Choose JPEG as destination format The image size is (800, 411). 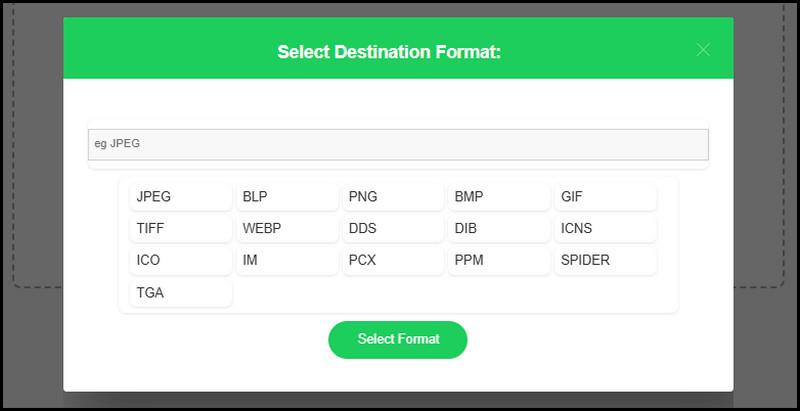click(x=181, y=197)
